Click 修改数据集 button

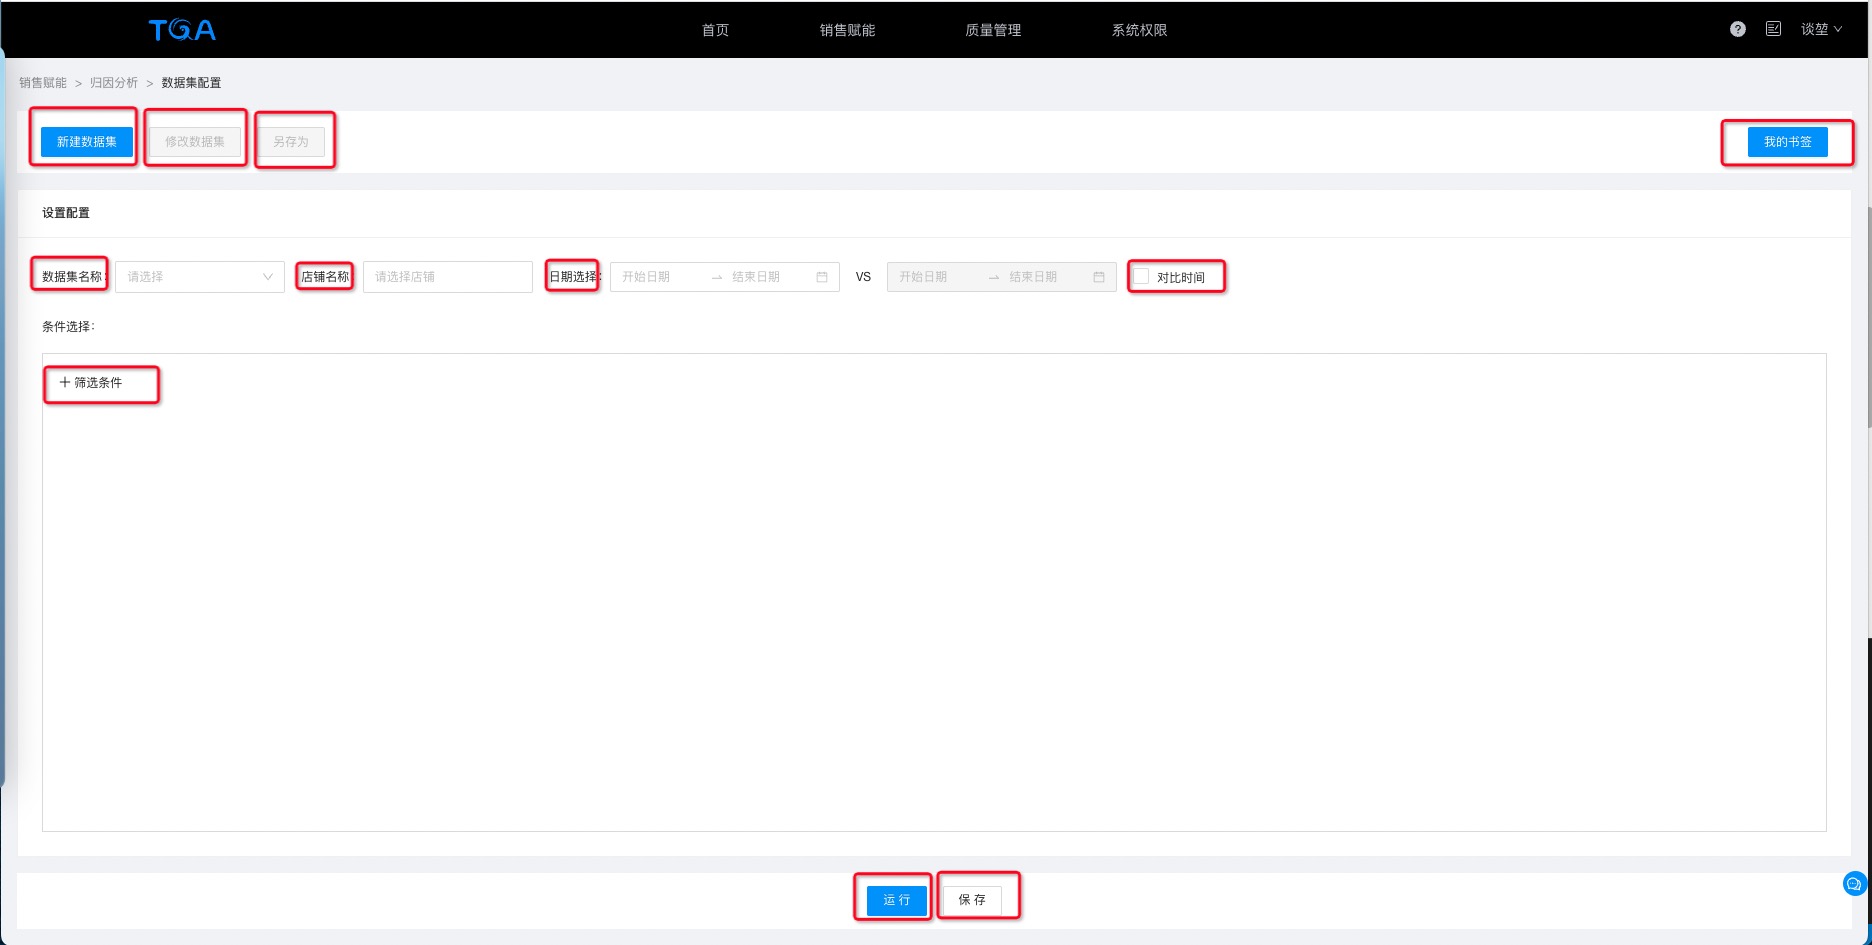[x=195, y=142]
